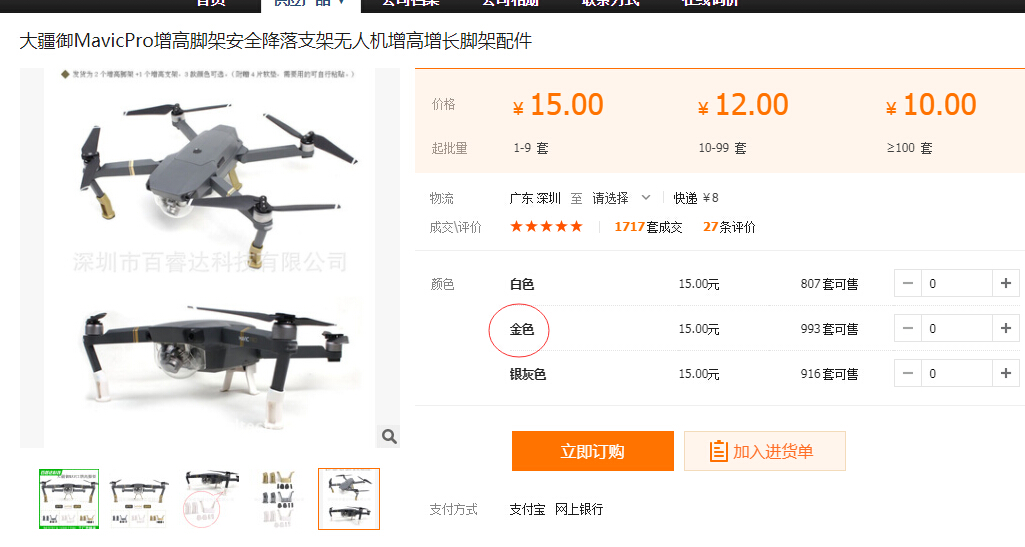
Task: Select fourth thumbnail showing leg color options
Action: (x=278, y=499)
